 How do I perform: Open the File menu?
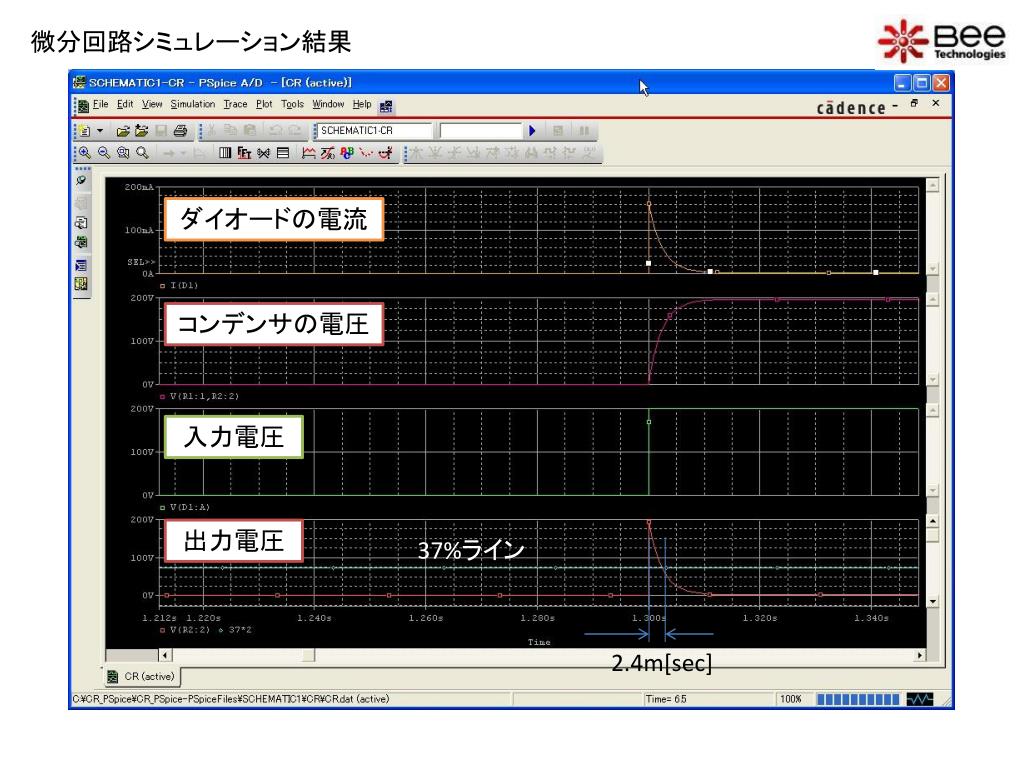pyautogui.click(x=101, y=104)
